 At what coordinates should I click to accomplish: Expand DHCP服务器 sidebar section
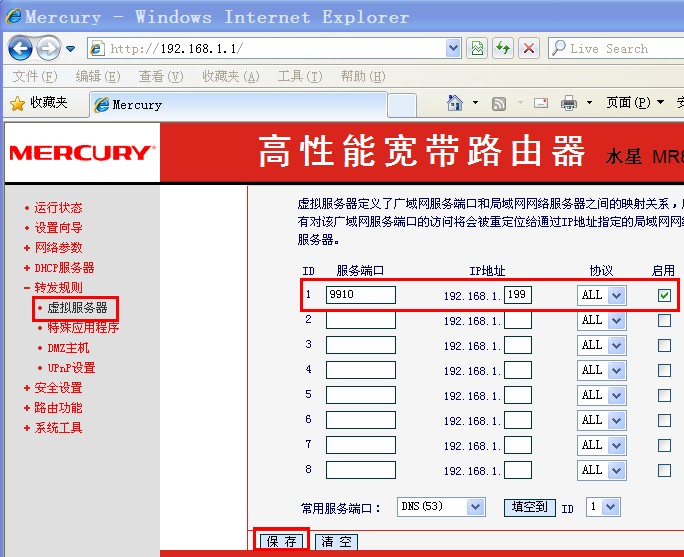click(64, 267)
